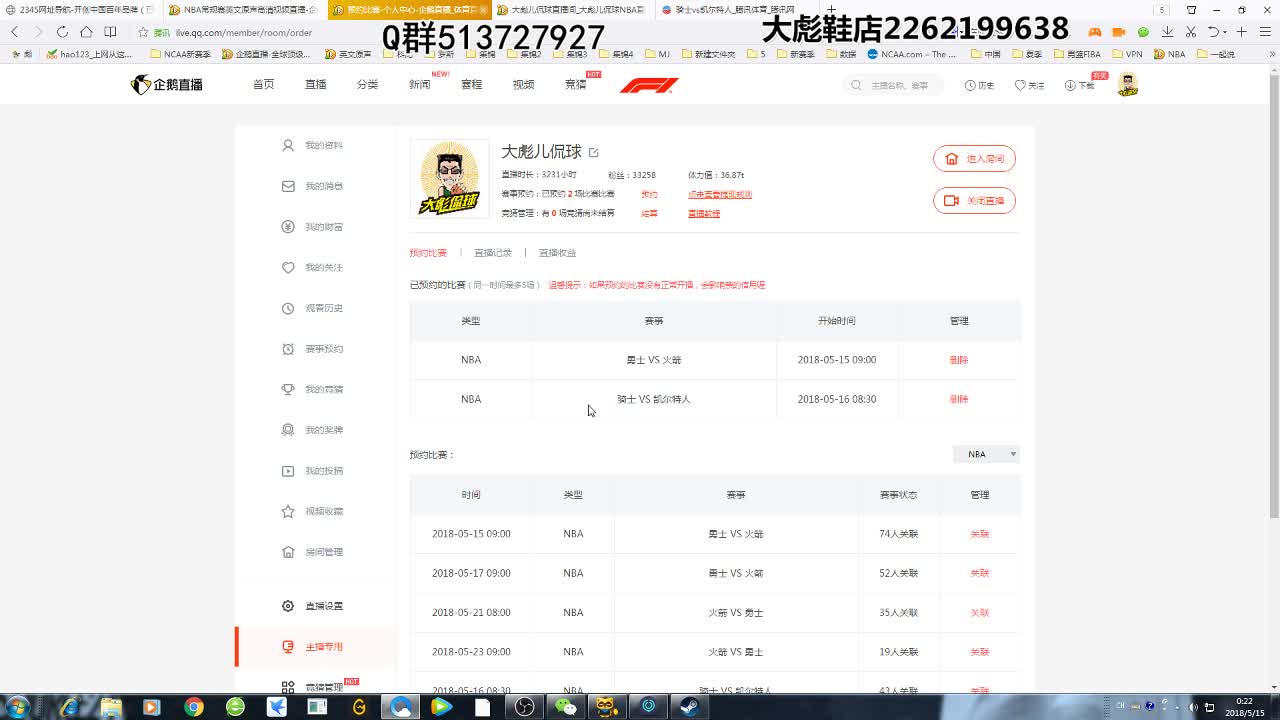Click the F1 logo in navigation bar
This screenshot has height=720, width=1280.
tap(649, 85)
